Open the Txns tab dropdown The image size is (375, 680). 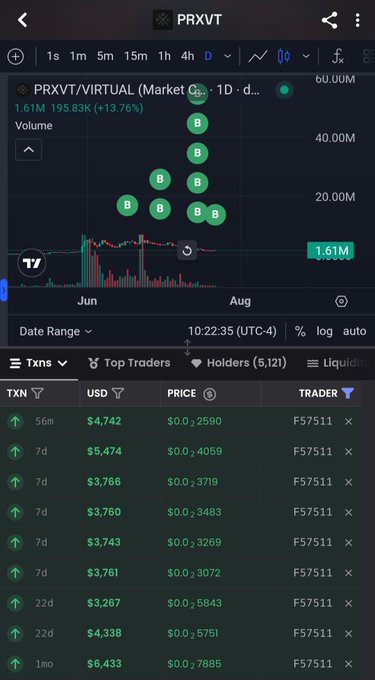click(39, 363)
